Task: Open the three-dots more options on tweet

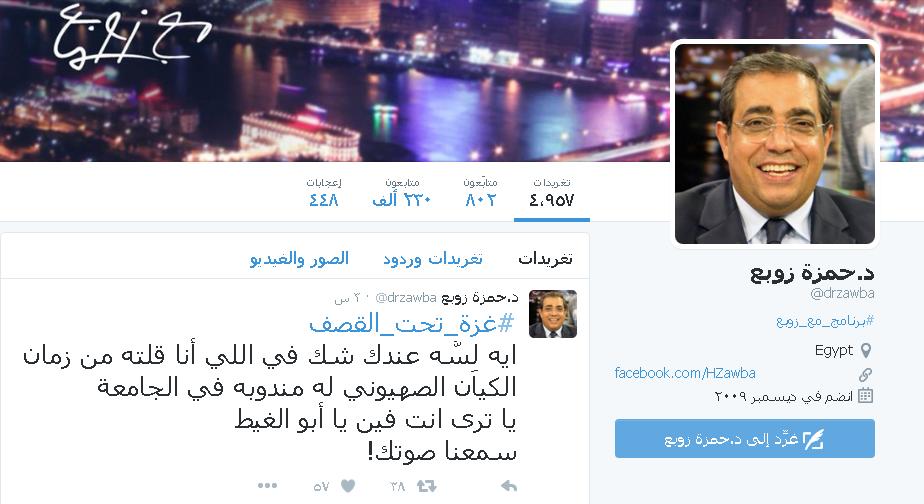Action: pyautogui.click(x=268, y=486)
